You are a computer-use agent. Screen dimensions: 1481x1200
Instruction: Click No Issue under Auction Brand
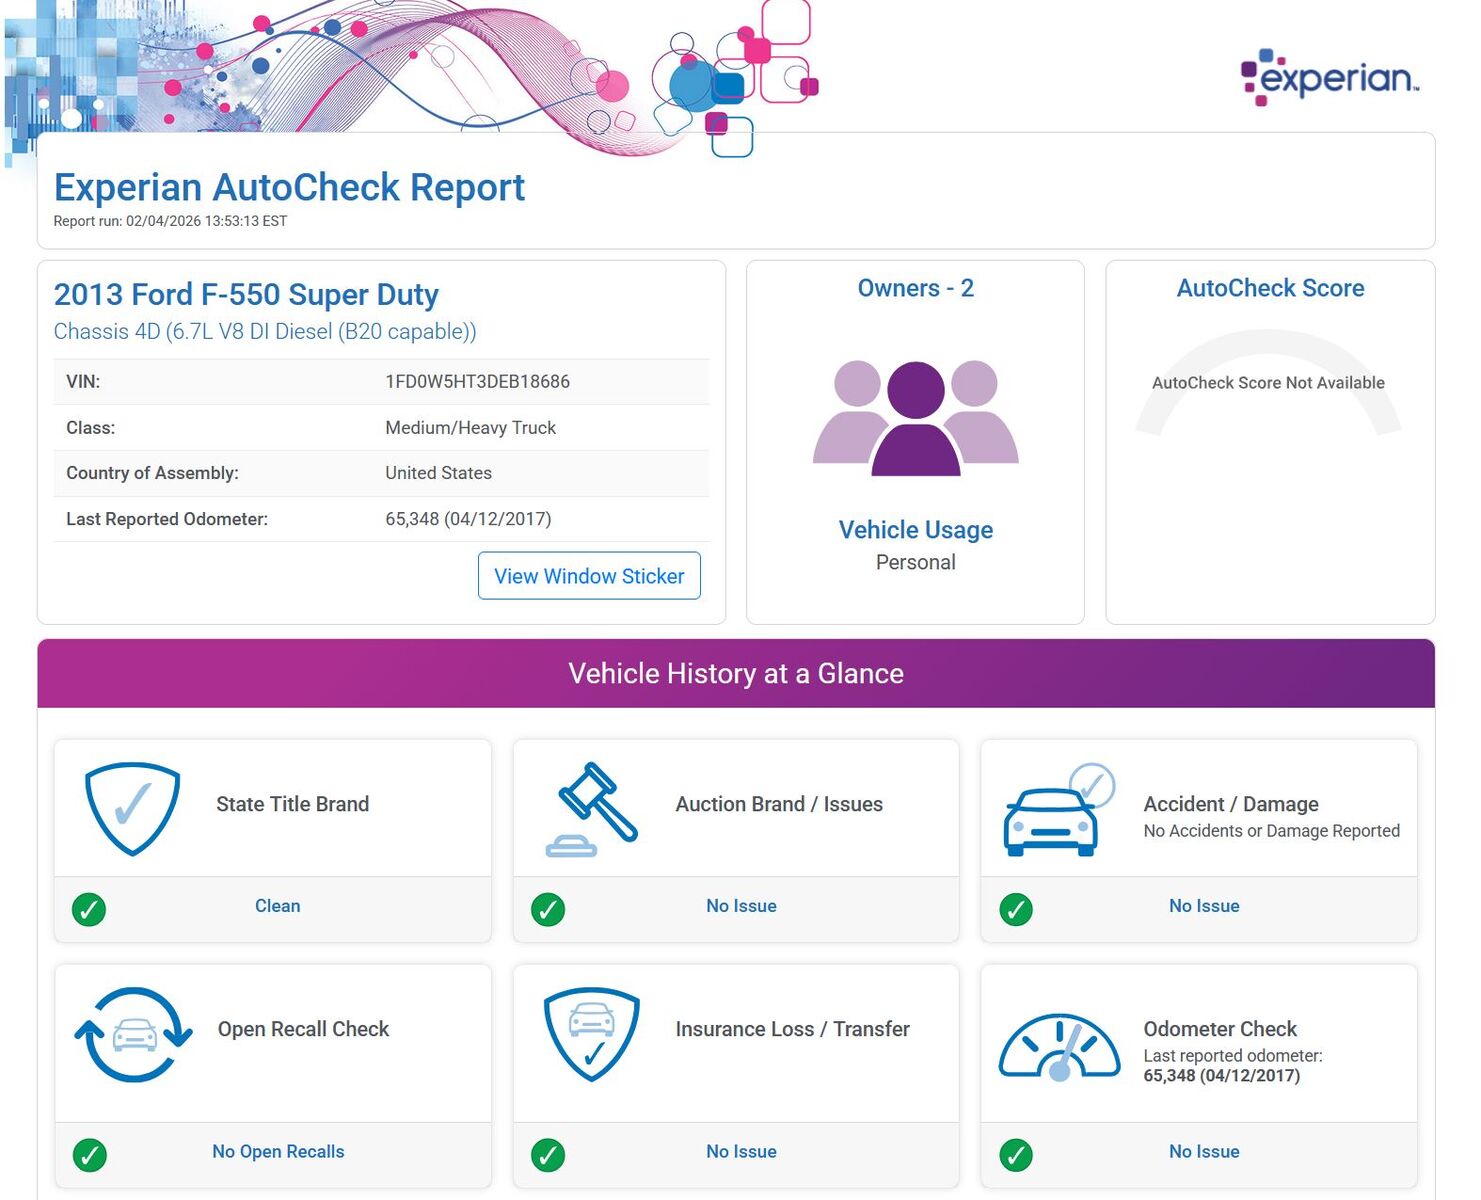coord(740,906)
